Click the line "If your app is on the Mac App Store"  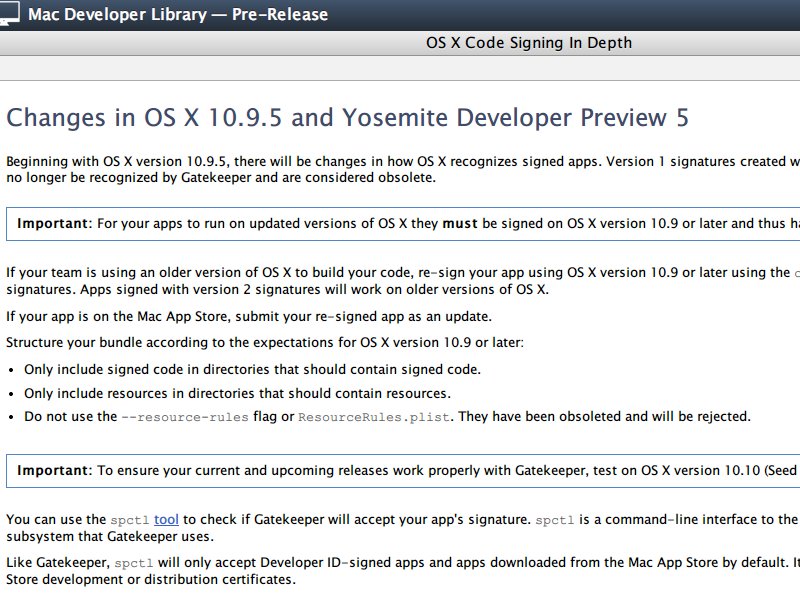(x=249, y=317)
